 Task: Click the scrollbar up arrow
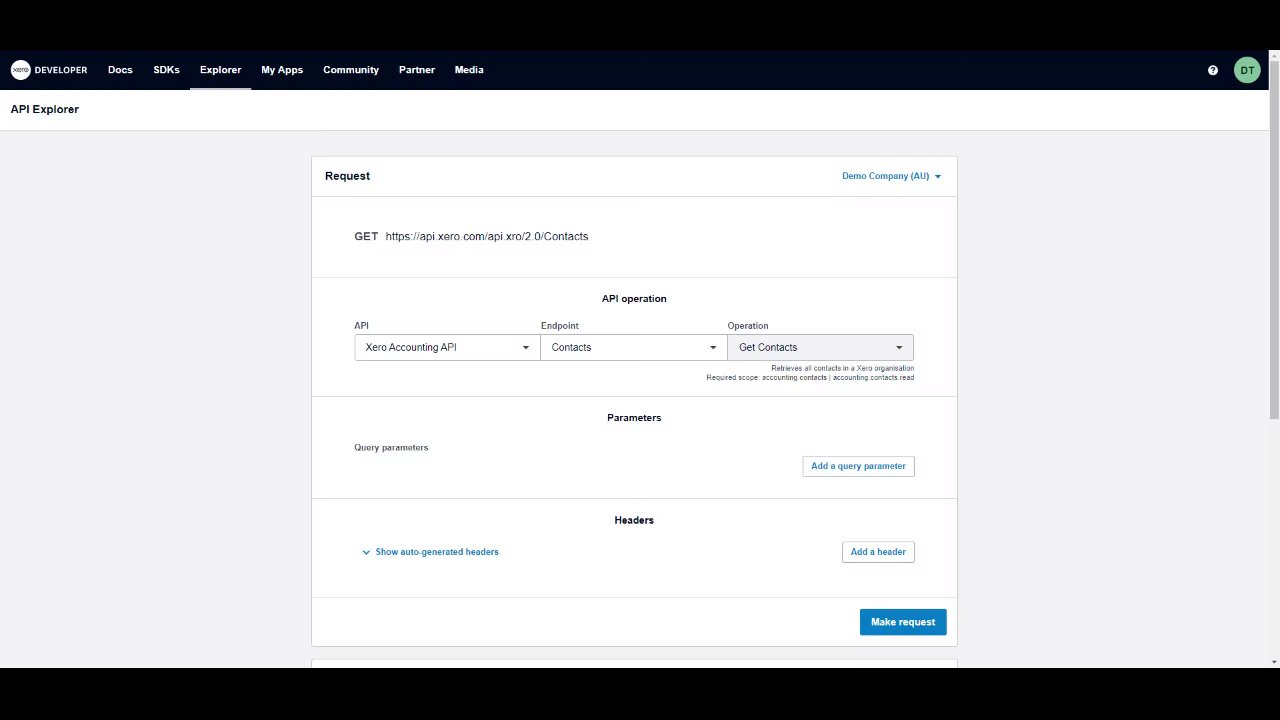coord(1274,55)
